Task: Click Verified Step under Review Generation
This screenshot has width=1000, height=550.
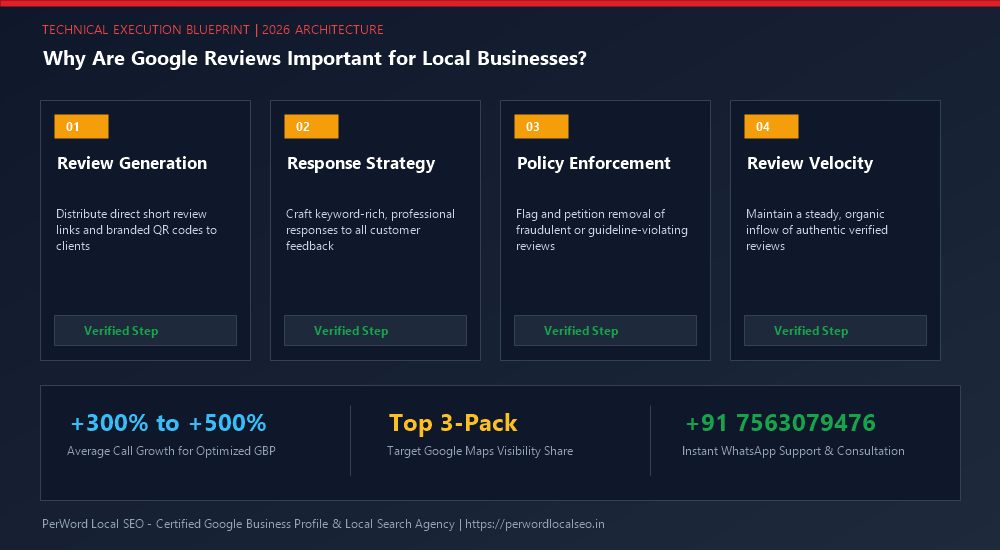Action: tap(145, 331)
